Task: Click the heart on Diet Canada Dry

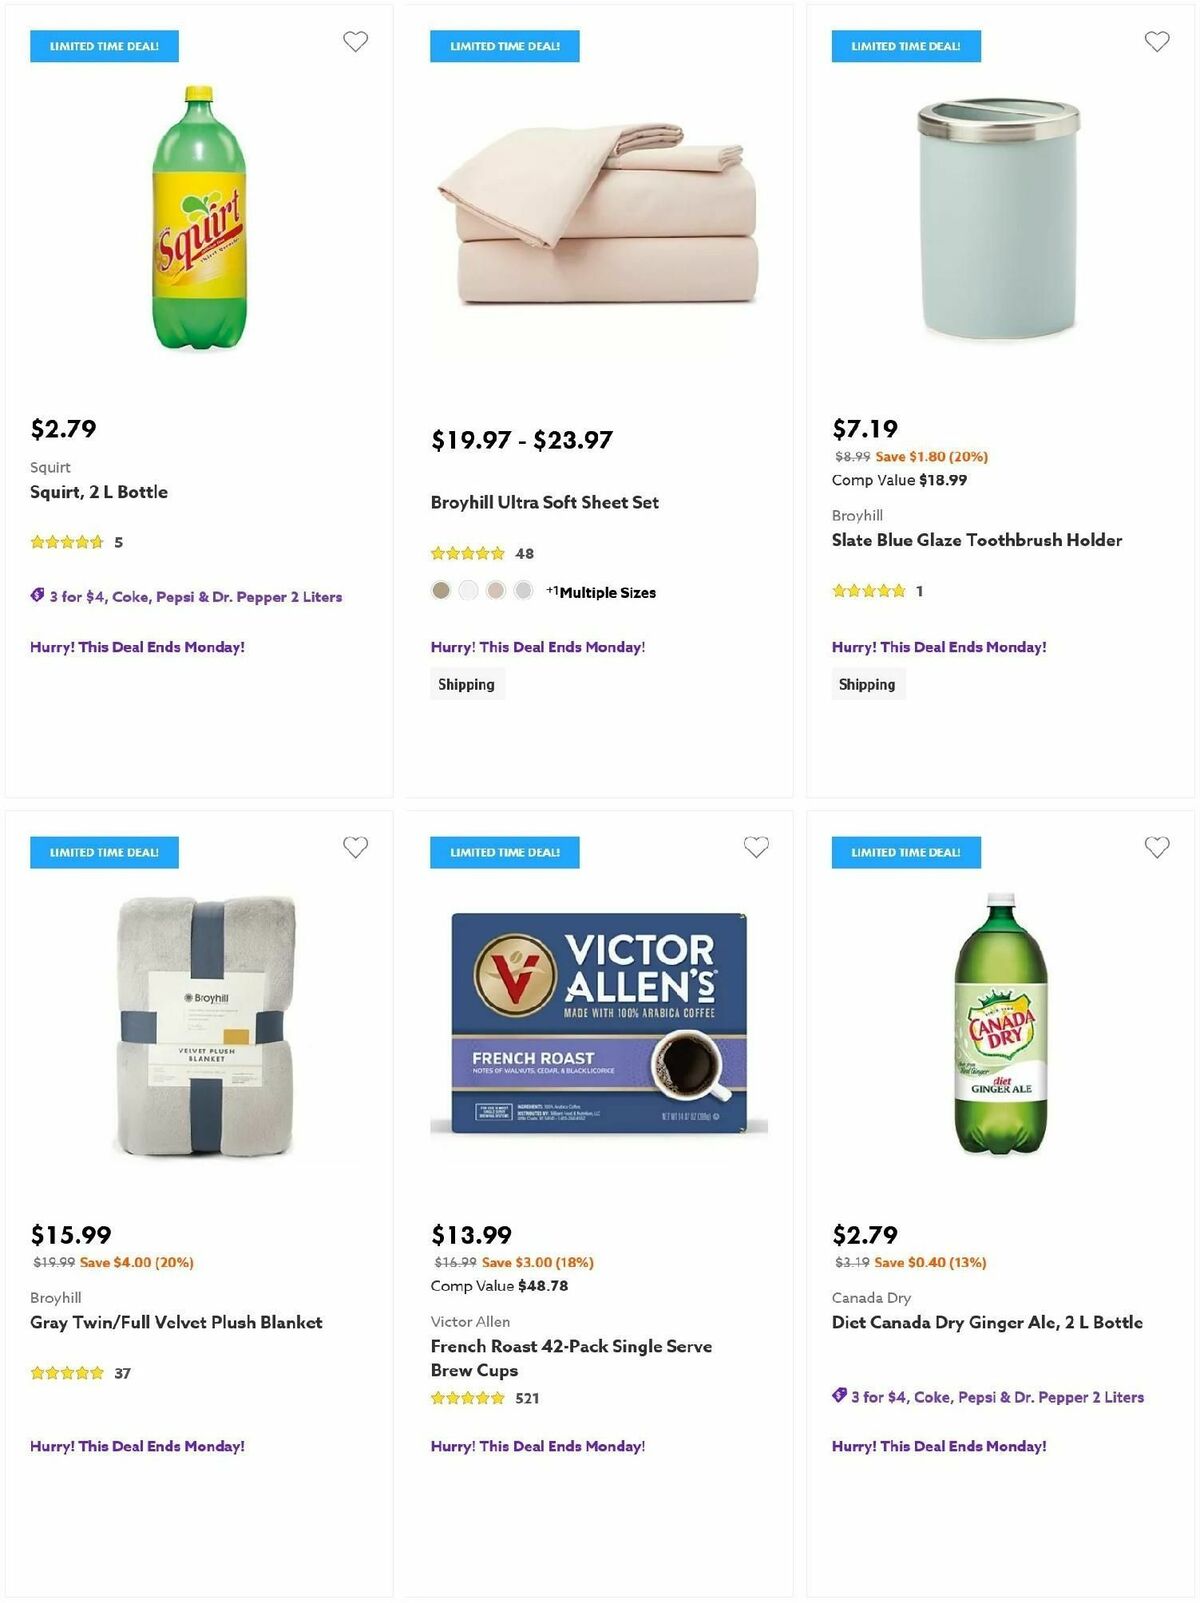Action: [1156, 846]
